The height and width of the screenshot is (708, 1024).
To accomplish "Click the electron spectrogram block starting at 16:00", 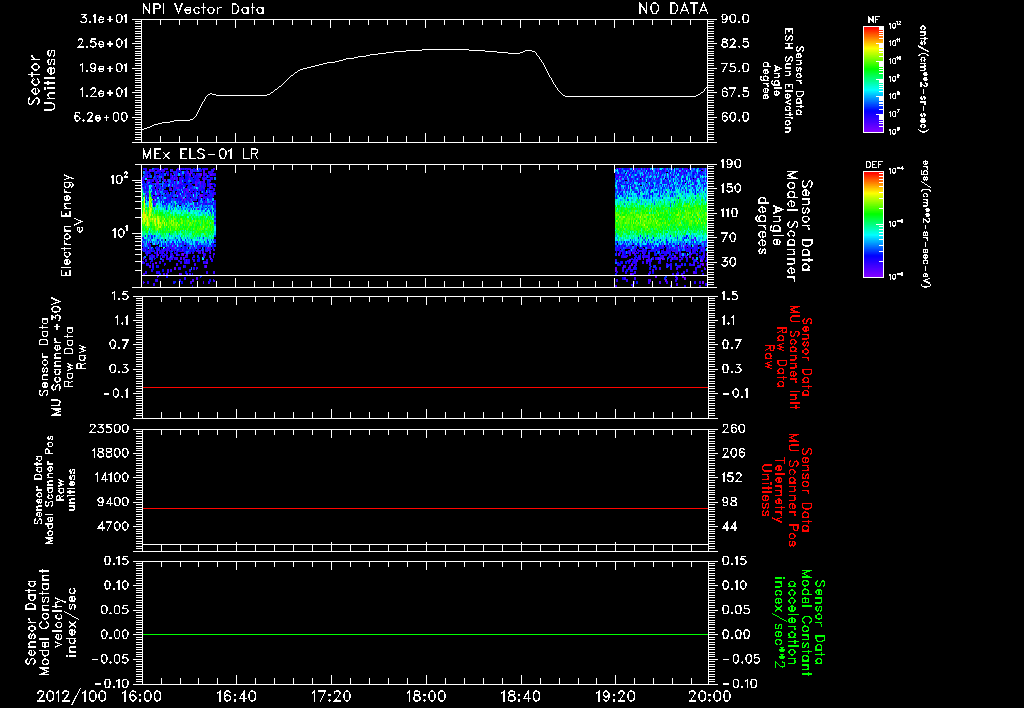I will (178, 226).
